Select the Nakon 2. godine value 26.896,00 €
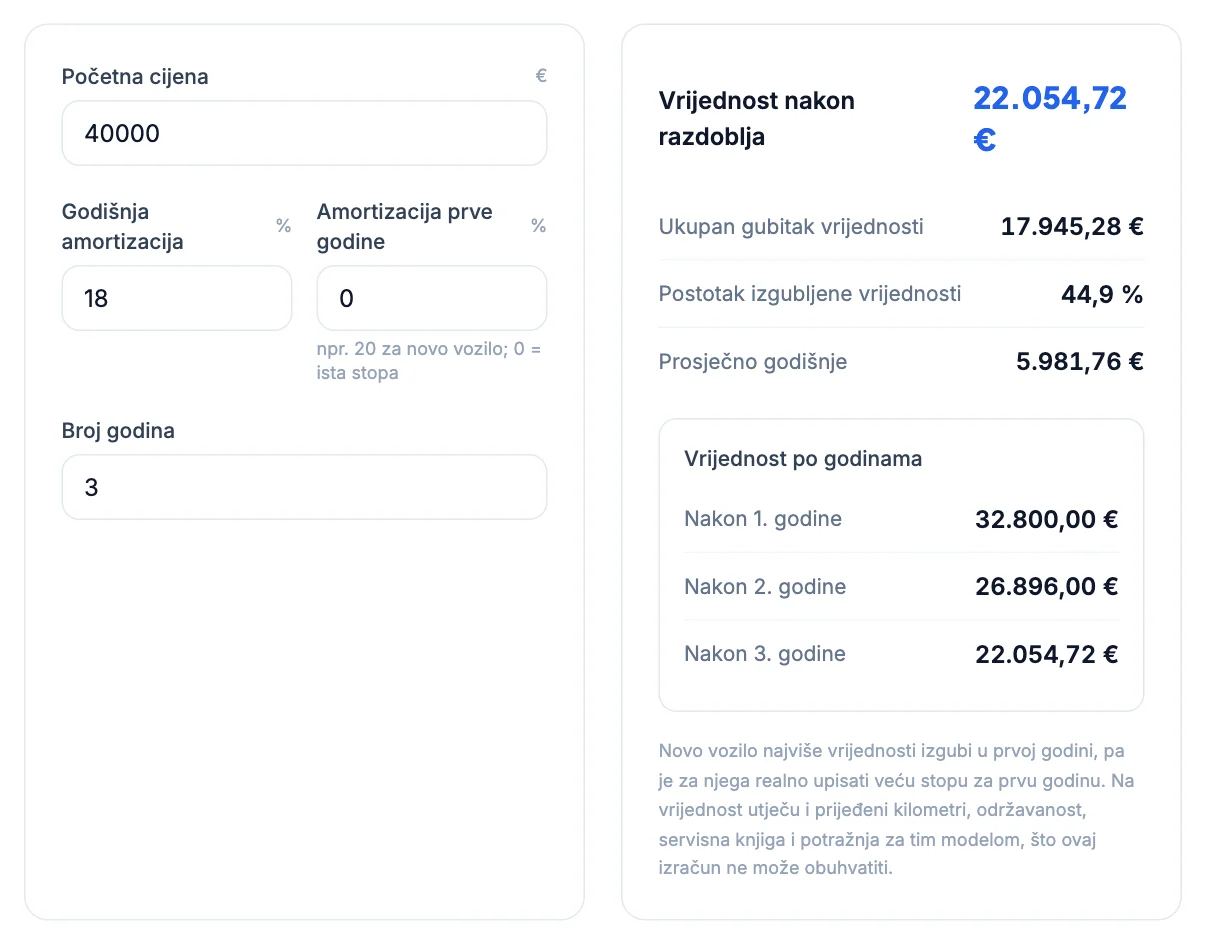This screenshot has width=1206, height=944. tap(1047, 587)
